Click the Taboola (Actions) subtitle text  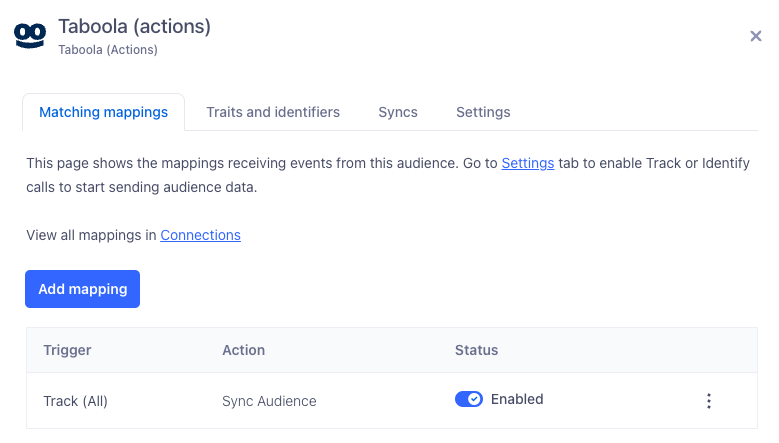click(108, 49)
